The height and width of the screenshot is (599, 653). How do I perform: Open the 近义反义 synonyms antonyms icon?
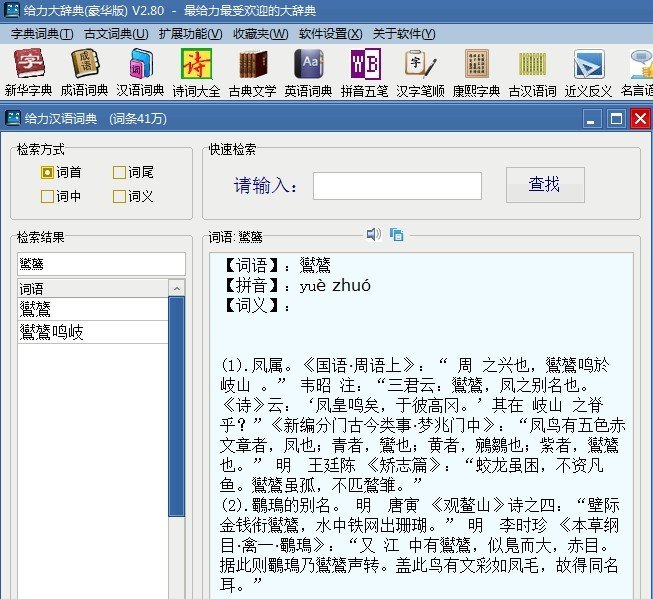(588, 72)
